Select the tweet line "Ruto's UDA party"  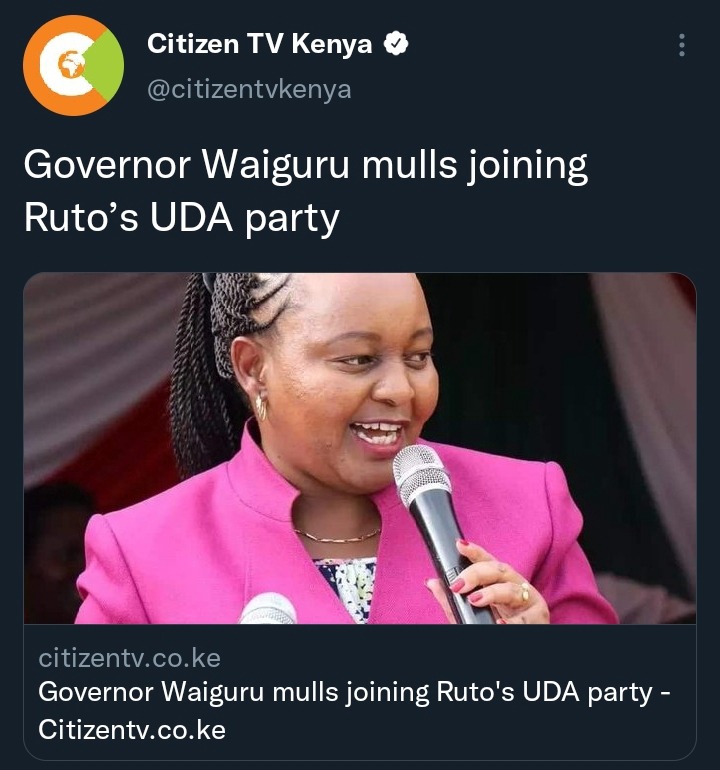click(182, 218)
